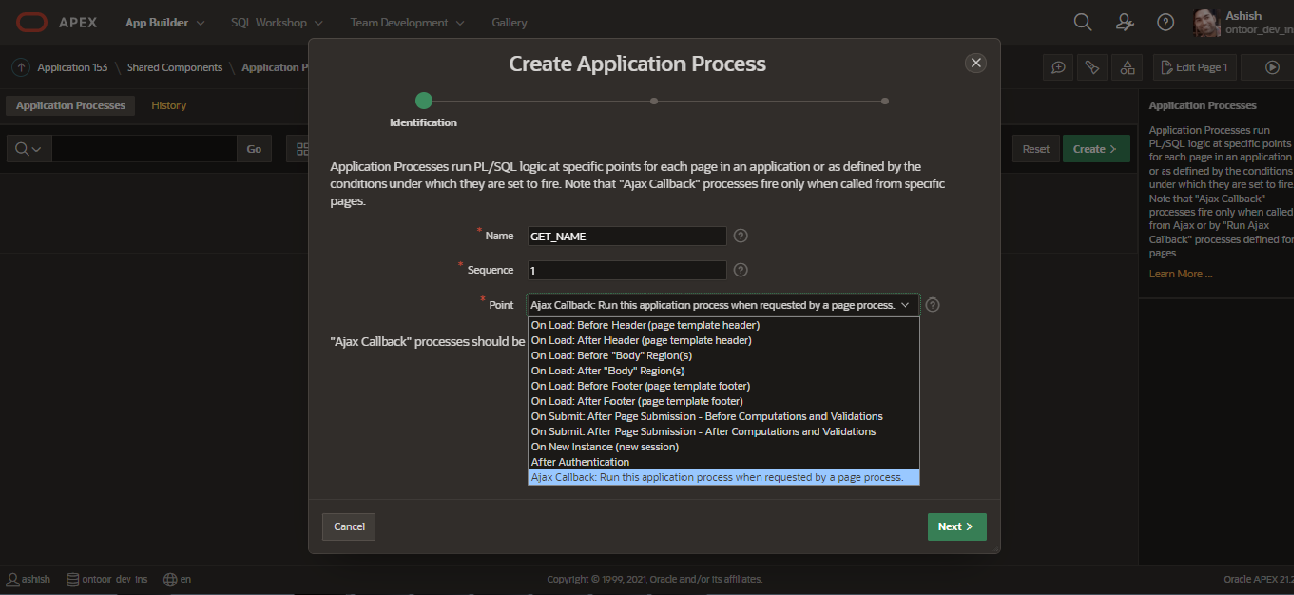
Task: Open the Name field help icon
Action: tap(740, 236)
